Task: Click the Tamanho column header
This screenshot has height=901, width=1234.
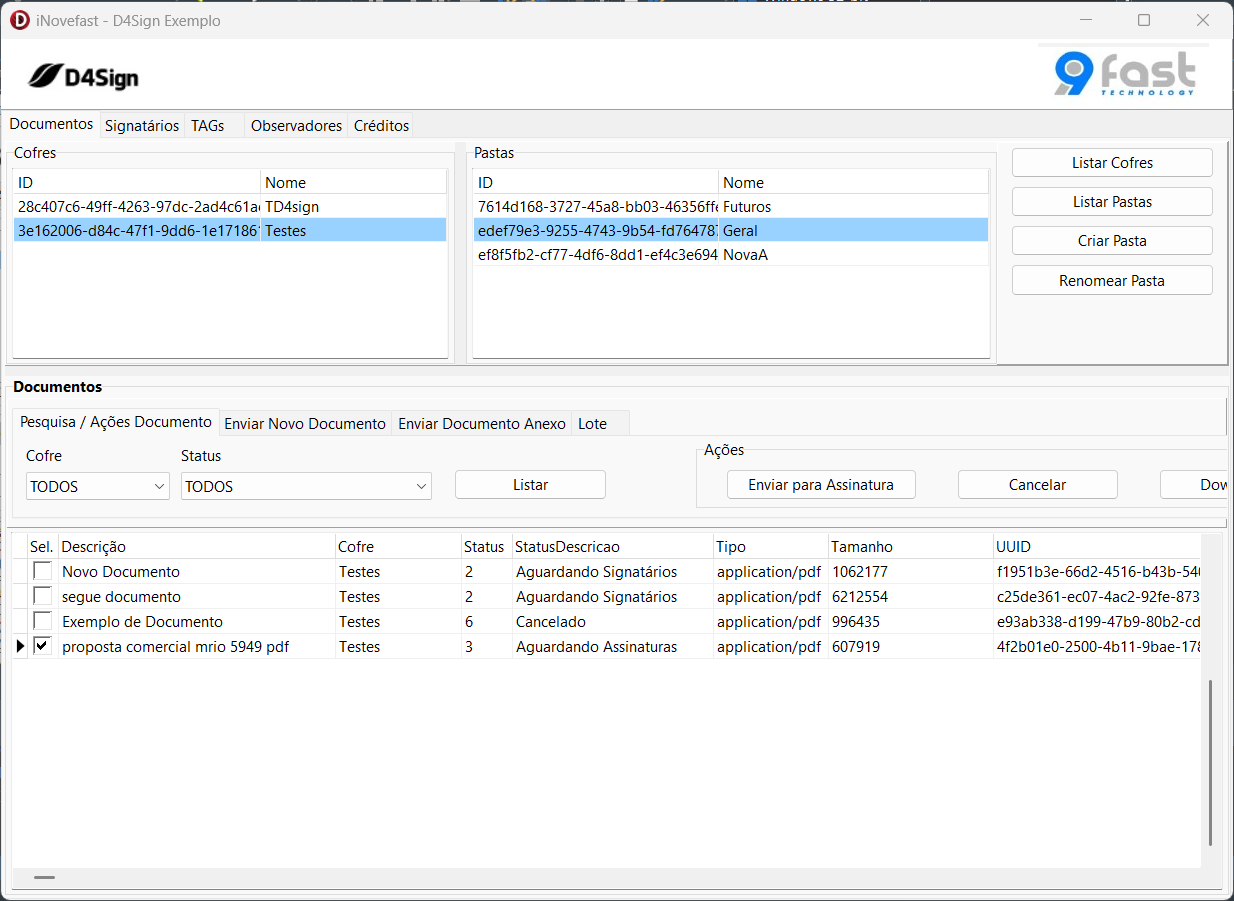Action: coord(911,546)
